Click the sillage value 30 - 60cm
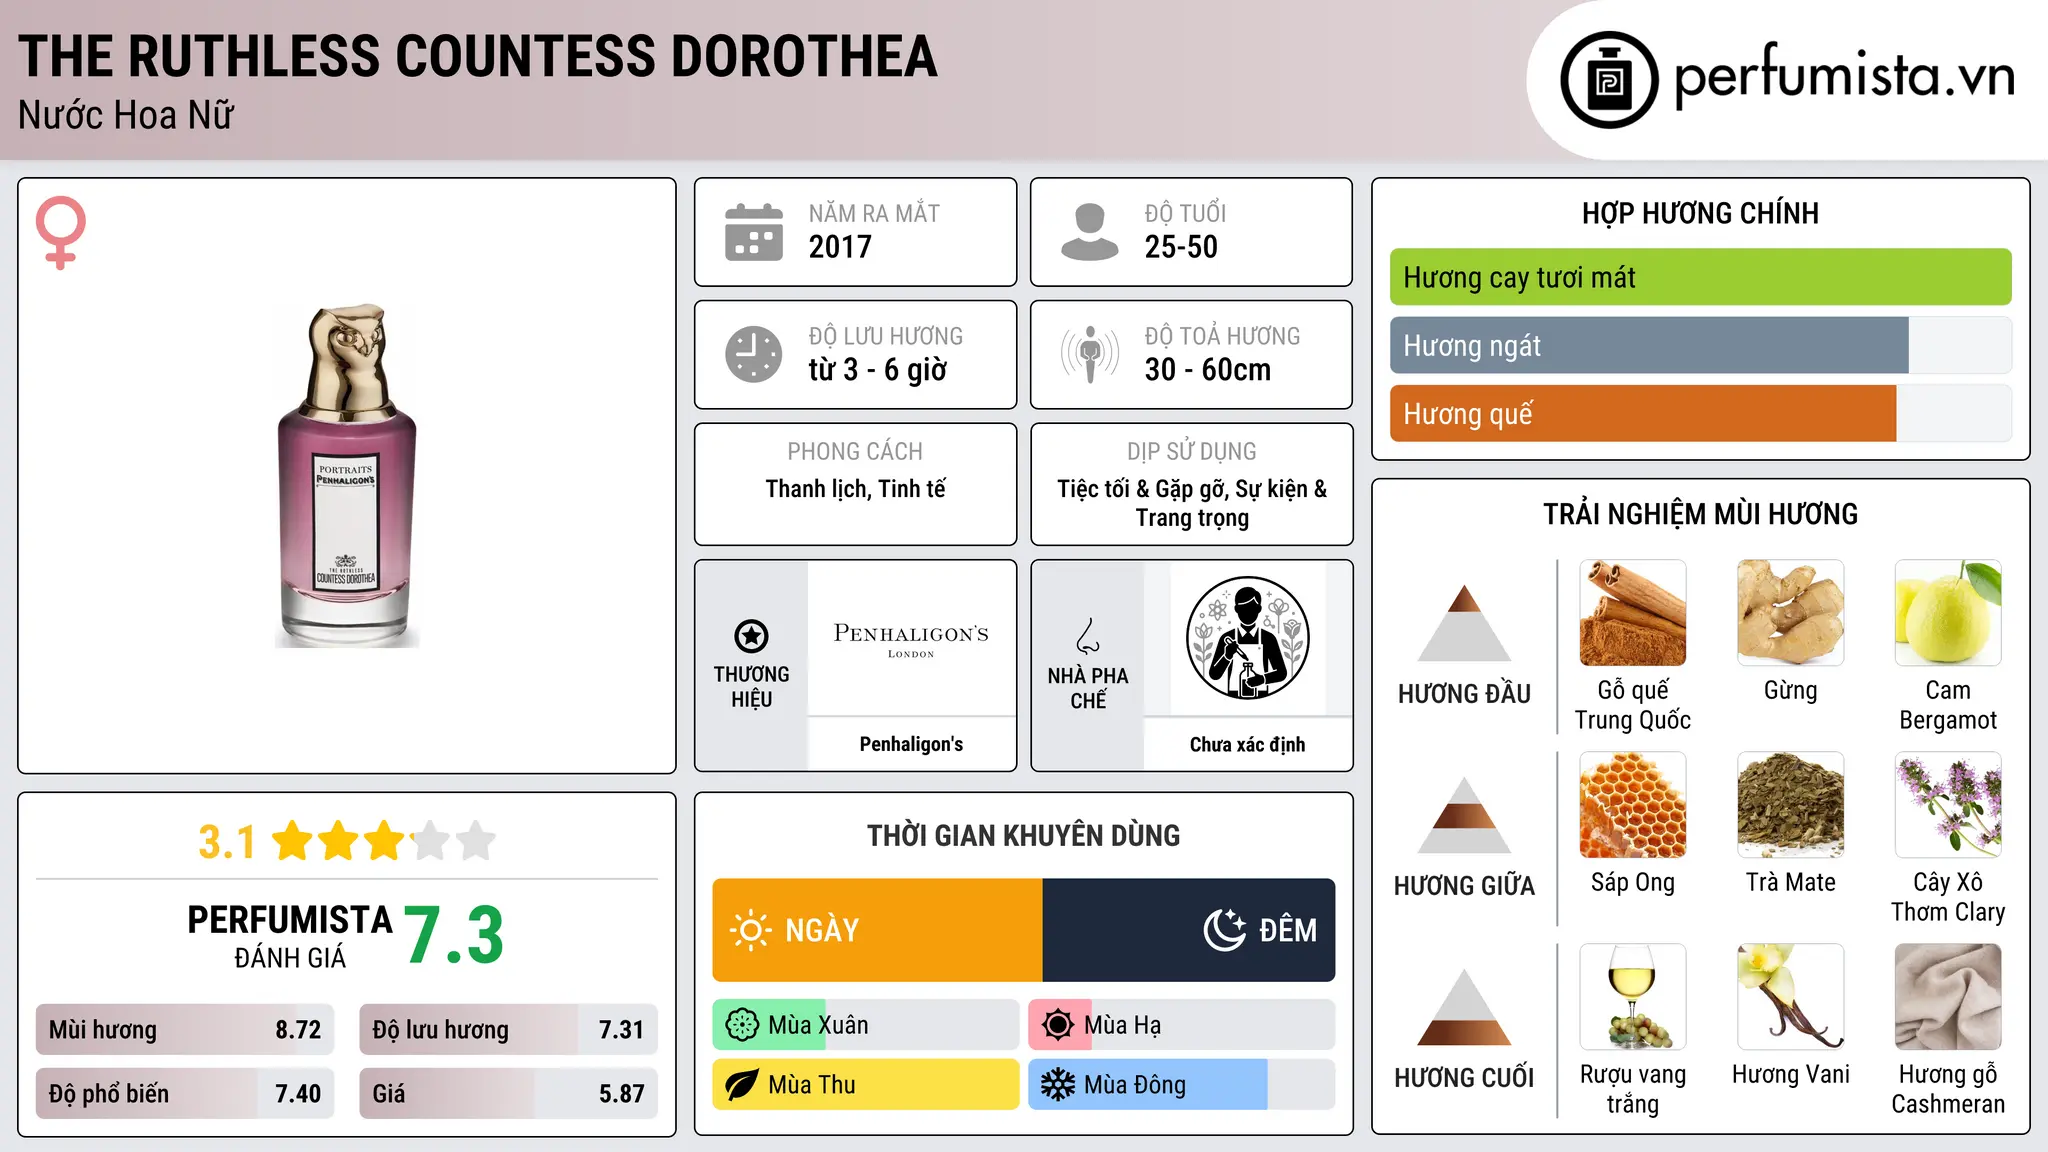This screenshot has height=1152, width=2048. 1208,370
